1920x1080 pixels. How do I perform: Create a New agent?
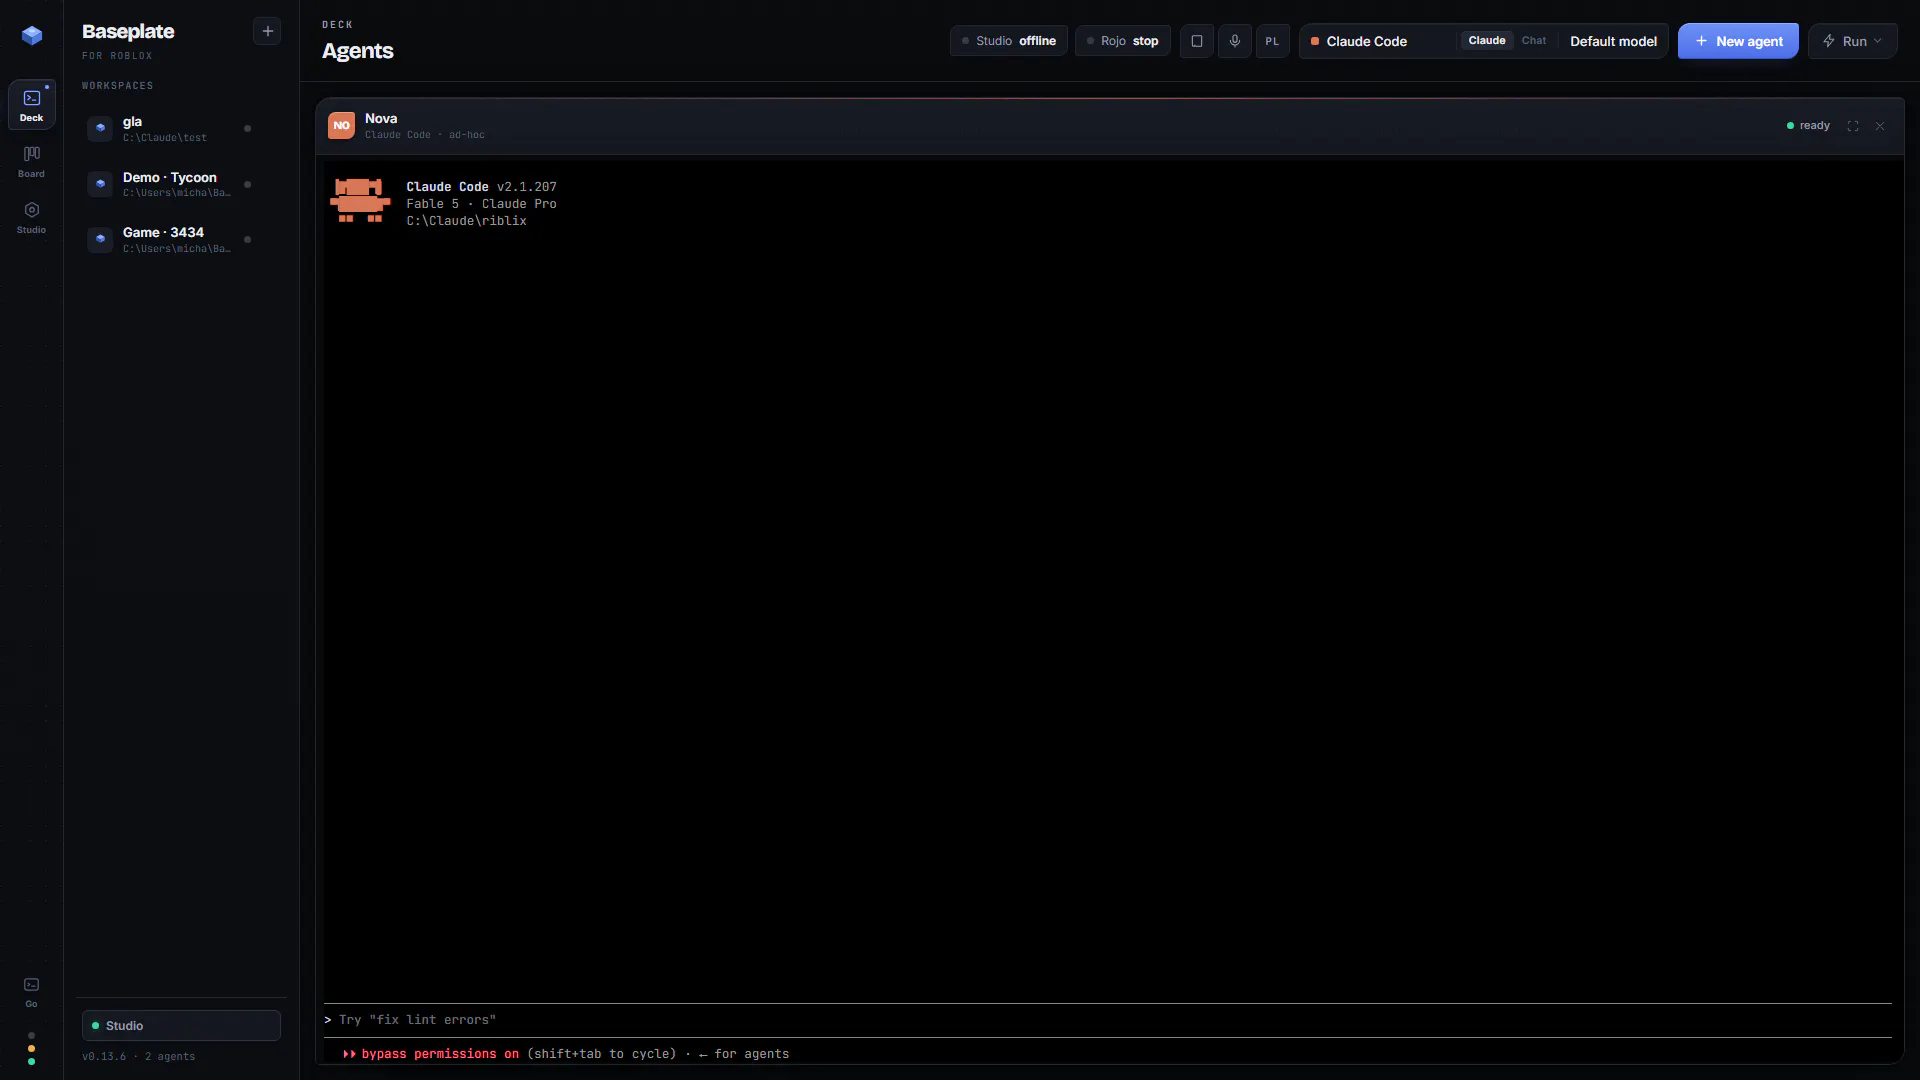[1738, 41]
